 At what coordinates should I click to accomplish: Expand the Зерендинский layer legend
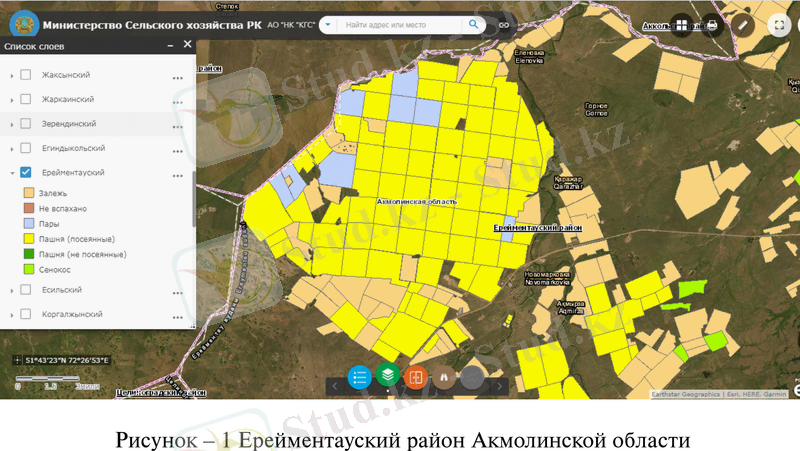pyautogui.click(x=12, y=124)
